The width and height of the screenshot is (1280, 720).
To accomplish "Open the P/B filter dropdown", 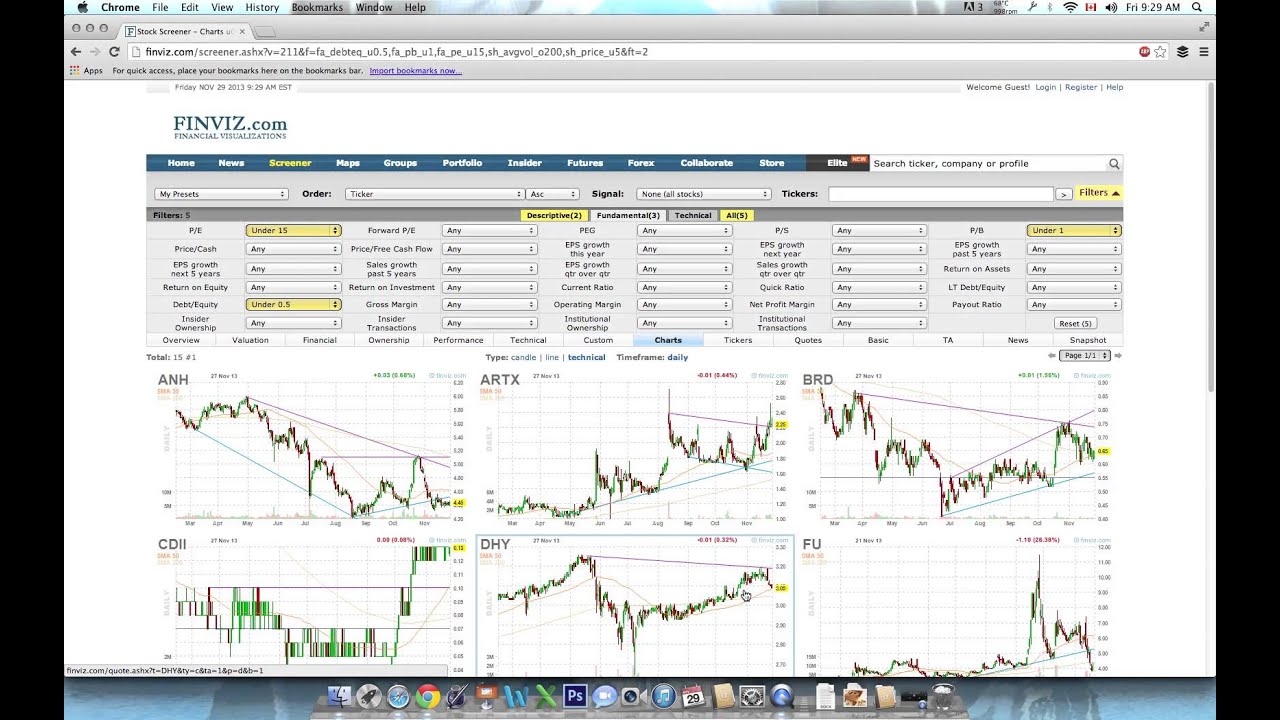I will tap(1074, 230).
